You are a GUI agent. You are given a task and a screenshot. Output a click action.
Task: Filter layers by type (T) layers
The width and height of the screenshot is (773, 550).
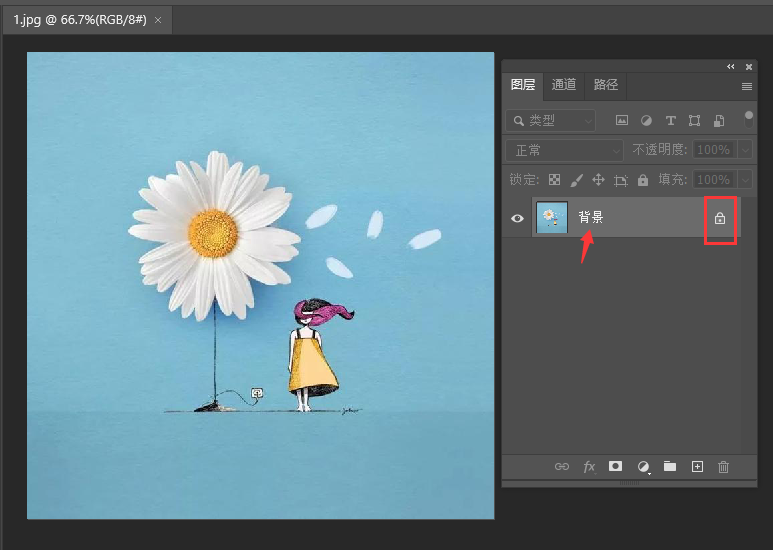coord(670,120)
